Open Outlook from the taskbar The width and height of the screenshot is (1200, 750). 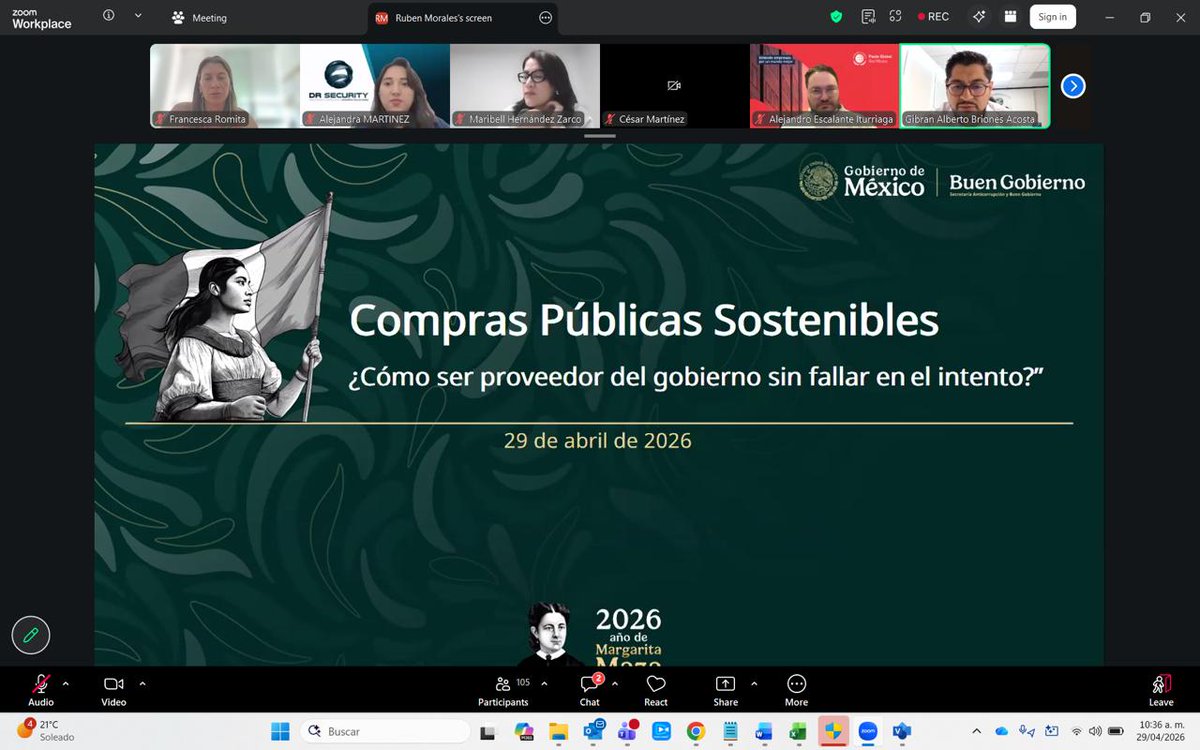point(592,731)
